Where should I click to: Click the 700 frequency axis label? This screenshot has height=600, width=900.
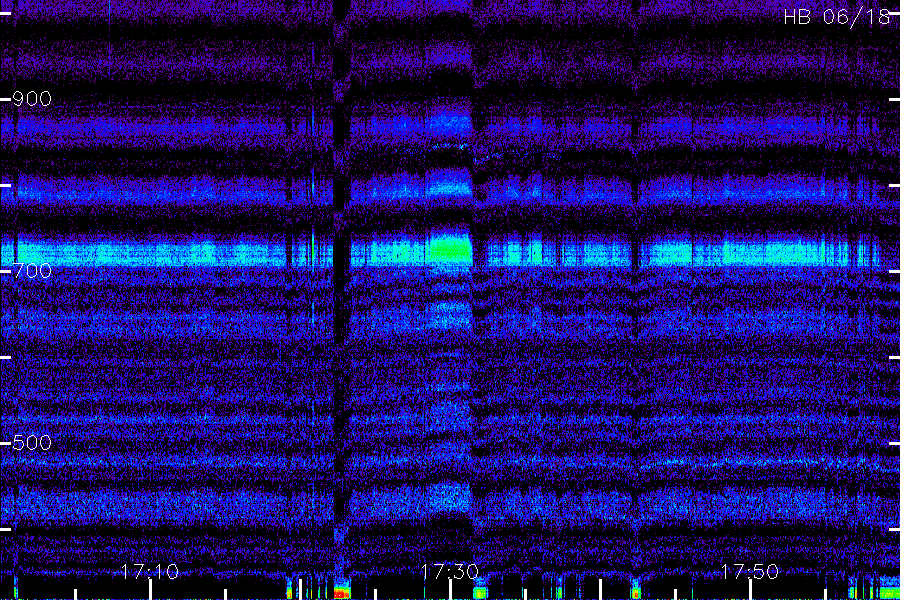[32, 270]
